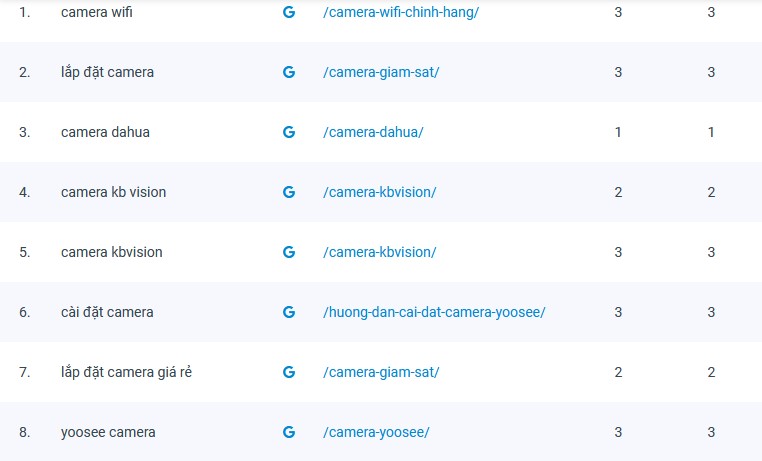Click the Google icon for lắp đặt camera giá rẻ
This screenshot has width=762, height=461.
(x=289, y=372)
